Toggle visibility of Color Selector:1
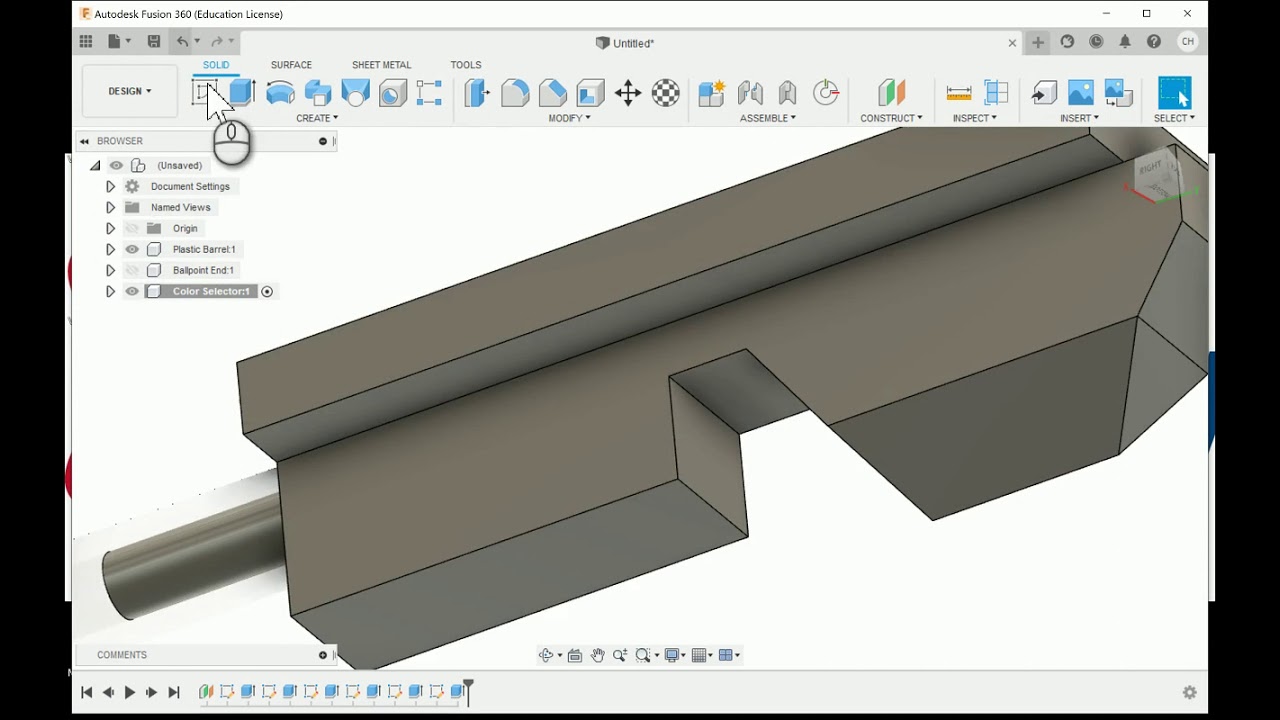 [x=132, y=291]
